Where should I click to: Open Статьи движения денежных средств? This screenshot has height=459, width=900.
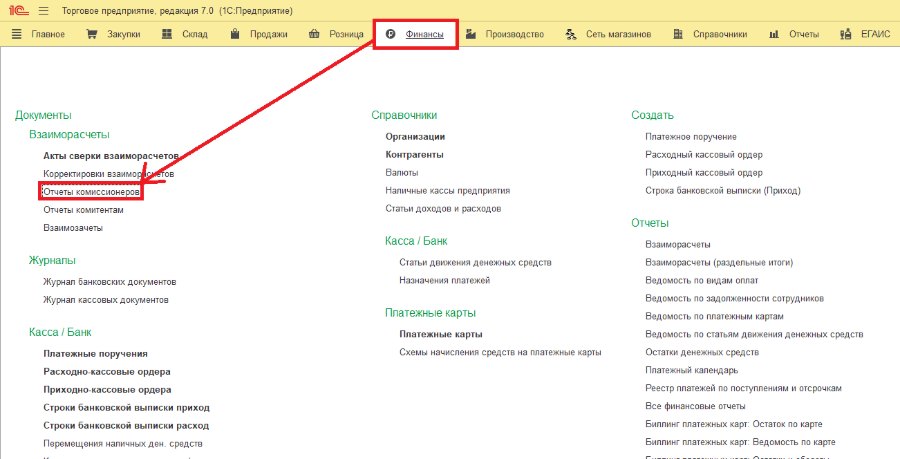tap(475, 262)
